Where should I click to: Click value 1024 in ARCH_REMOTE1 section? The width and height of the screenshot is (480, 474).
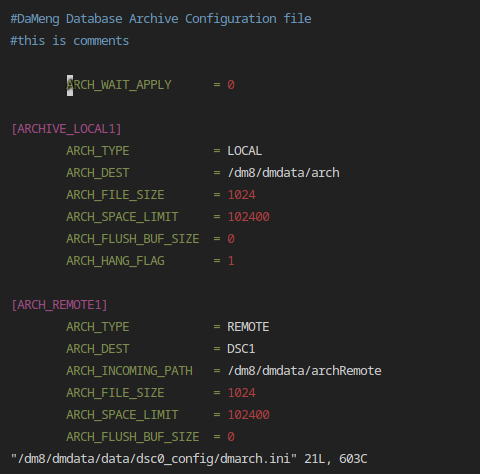coord(241,393)
